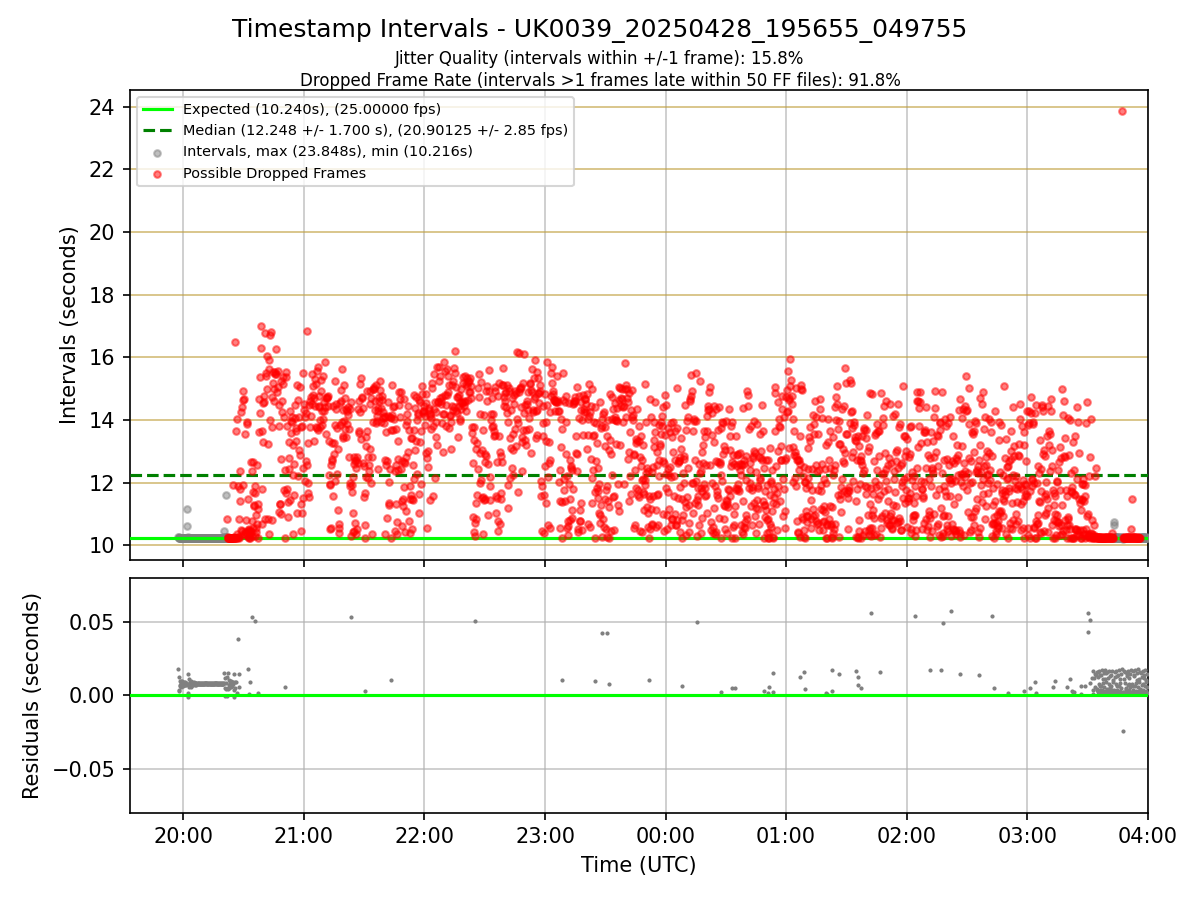Click the 20 tick on the intervals axis
This screenshot has height=900, width=1200.
pyautogui.click(x=103, y=232)
